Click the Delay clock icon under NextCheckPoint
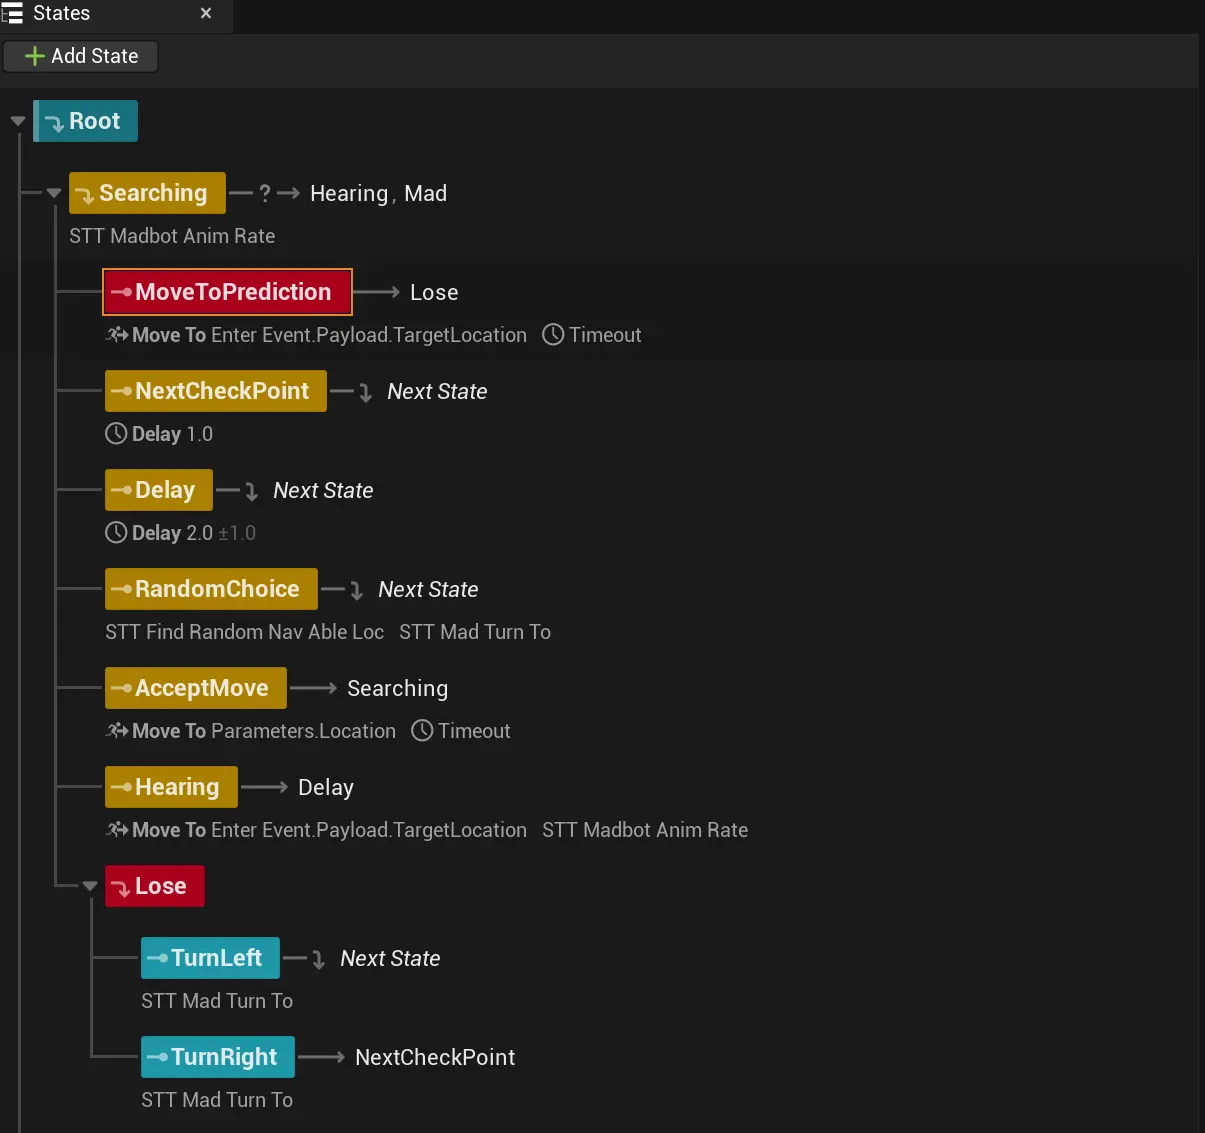The height and width of the screenshot is (1133, 1205). coord(116,434)
